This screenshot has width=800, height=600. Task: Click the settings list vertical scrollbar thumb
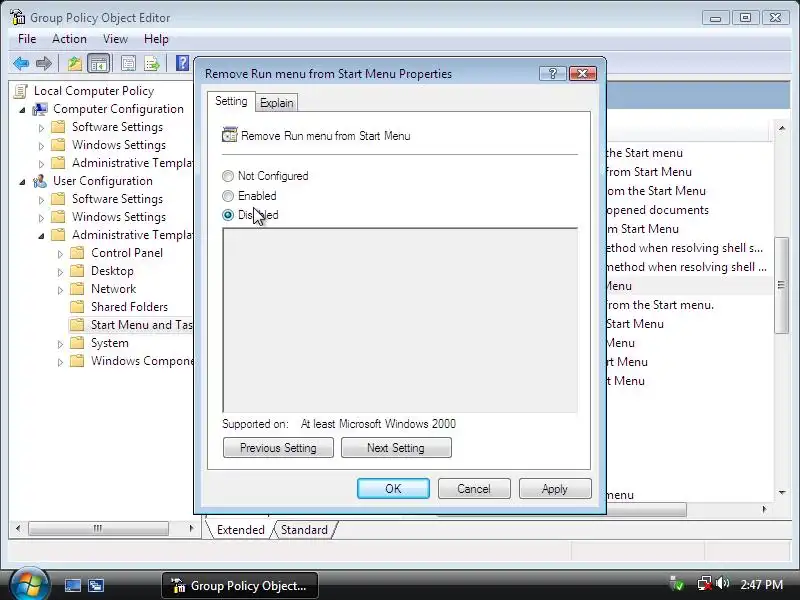click(x=781, y=285)
